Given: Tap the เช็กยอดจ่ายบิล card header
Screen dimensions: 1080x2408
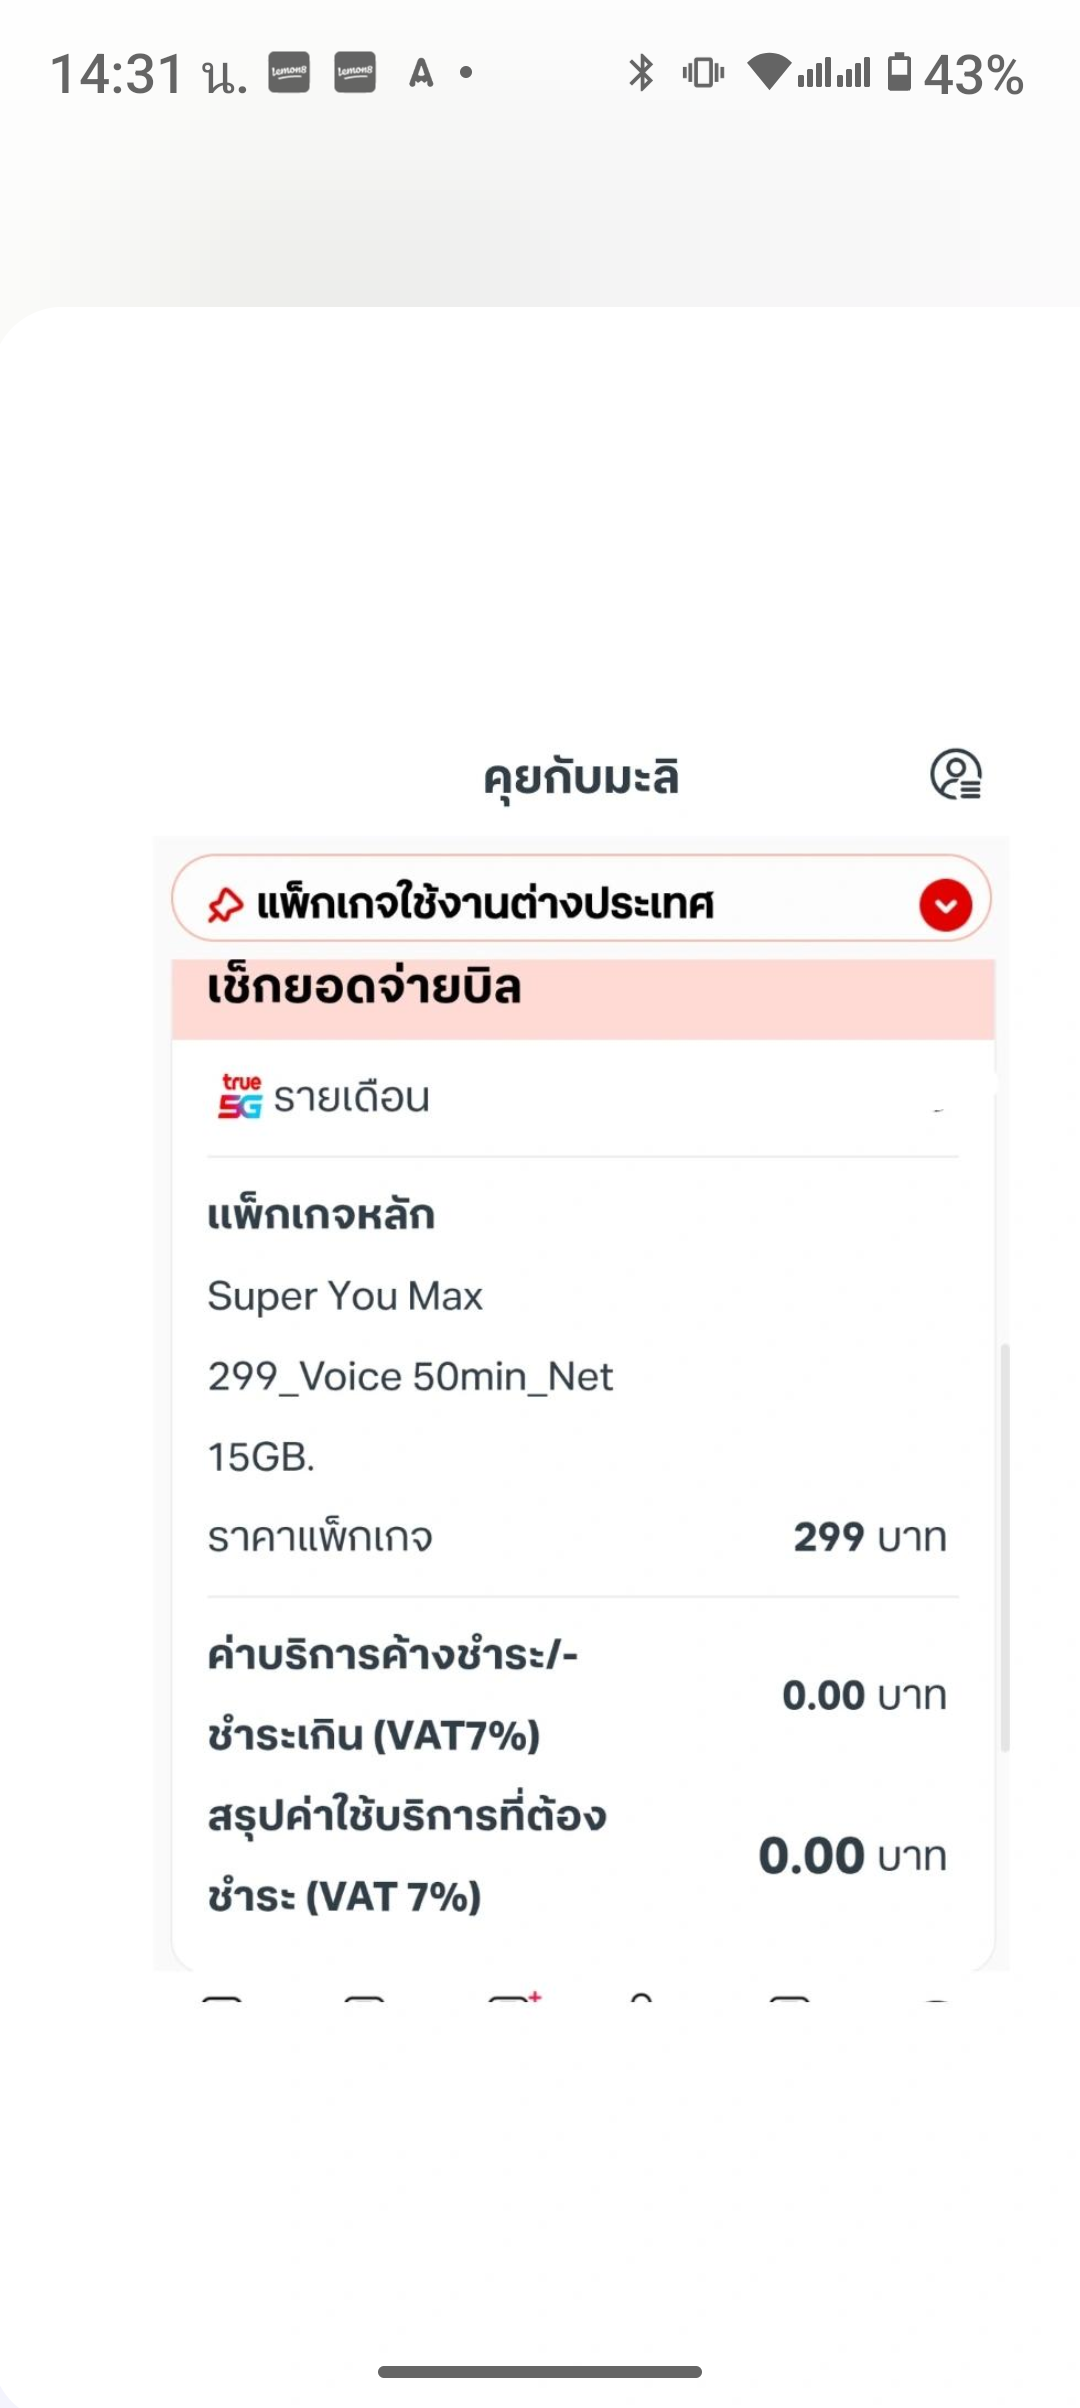Looking at the screenshot, I should [364, 989].
